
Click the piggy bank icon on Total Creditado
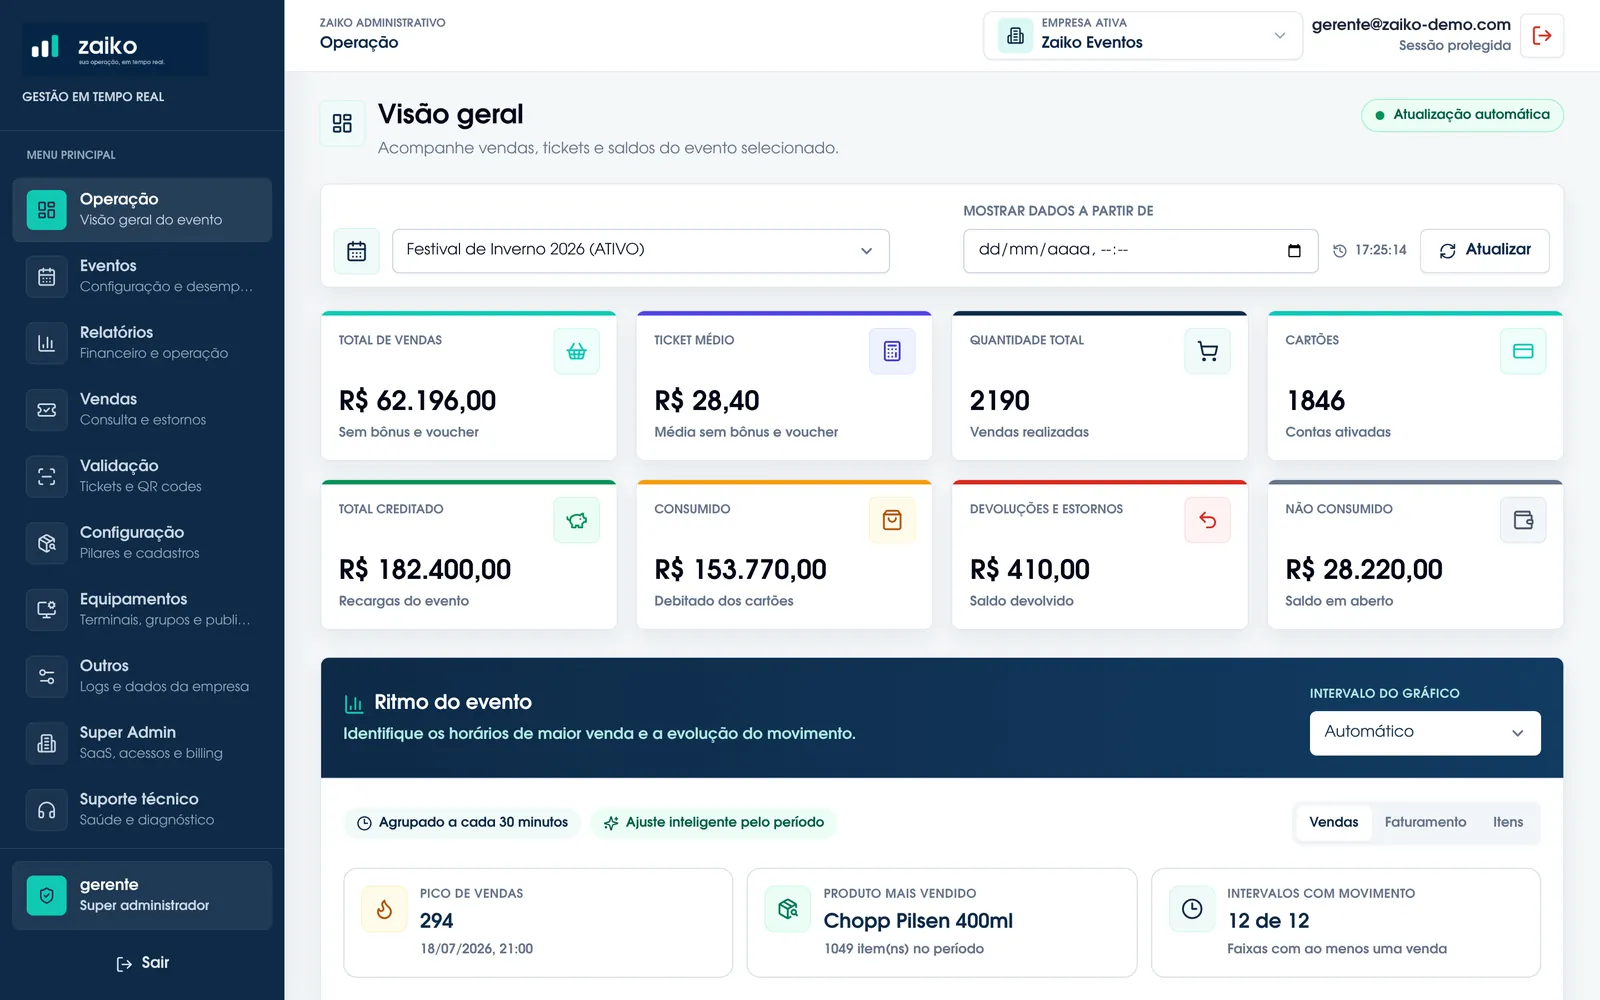click(x=577, y=520)
